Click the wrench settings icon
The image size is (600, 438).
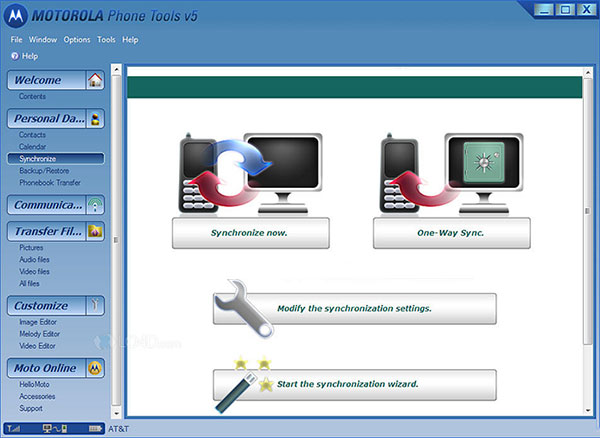[243, 308]
